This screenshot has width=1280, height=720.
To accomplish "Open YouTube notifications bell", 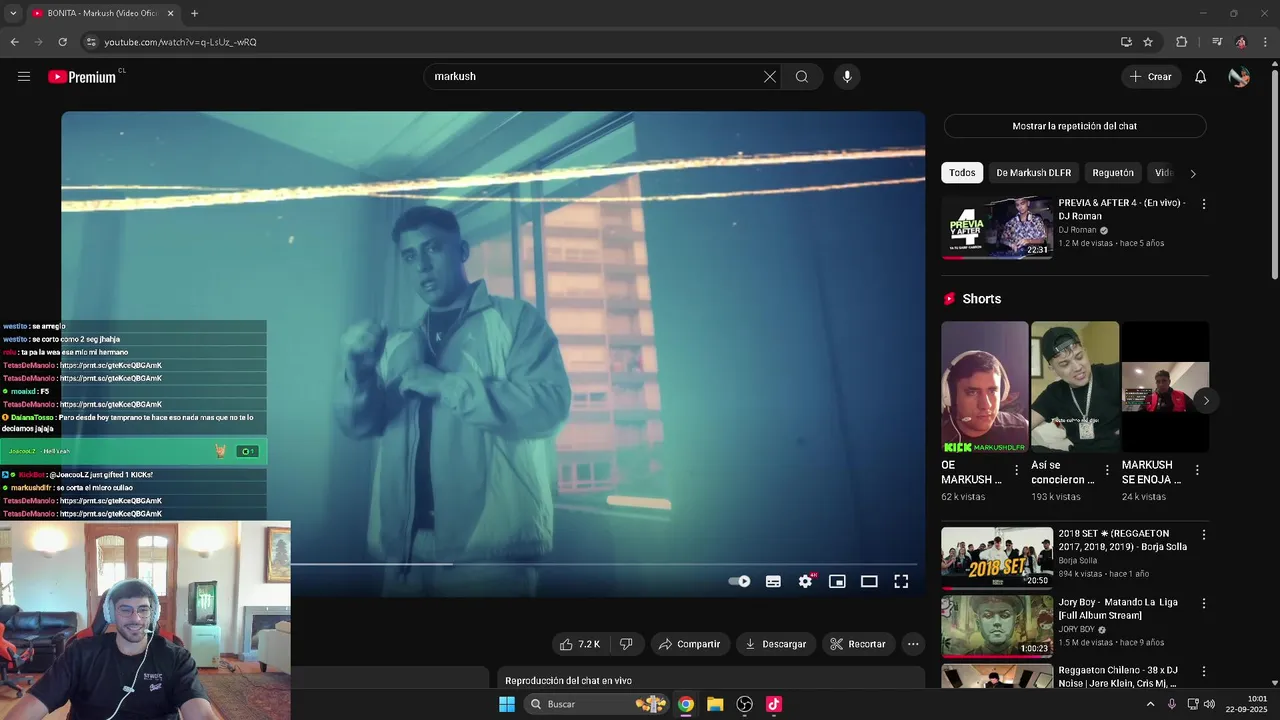I will tap(1200, 76).
